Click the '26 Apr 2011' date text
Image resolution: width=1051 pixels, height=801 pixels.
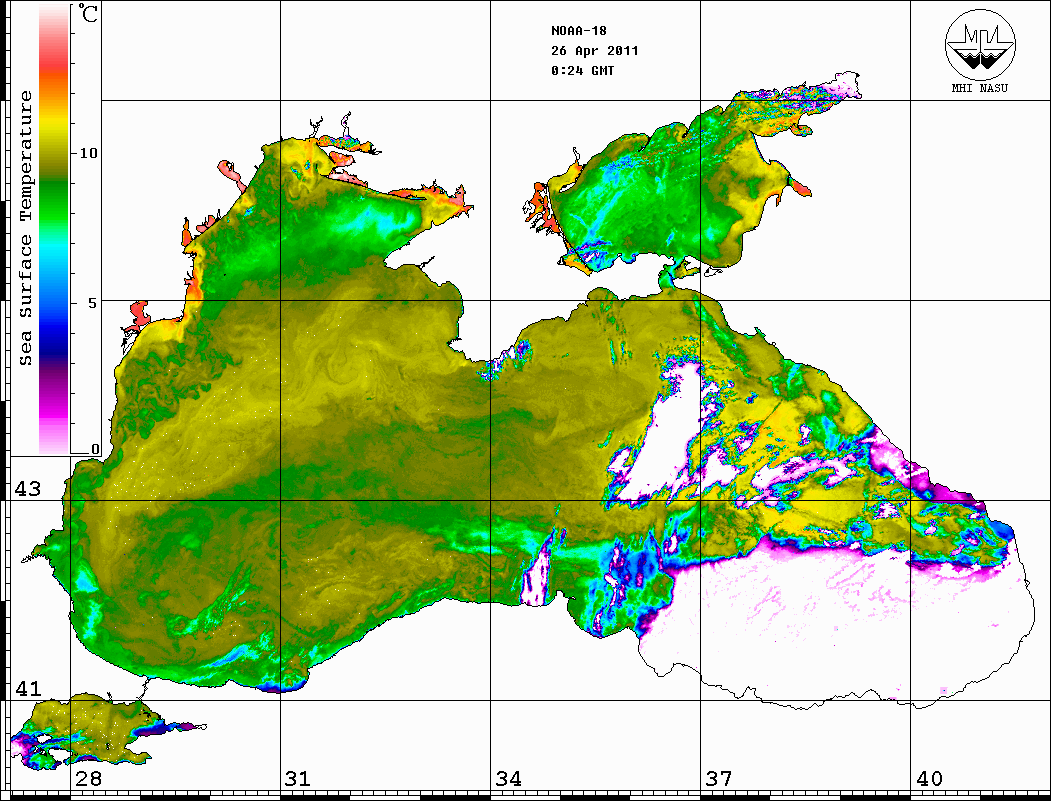(595, 51)
